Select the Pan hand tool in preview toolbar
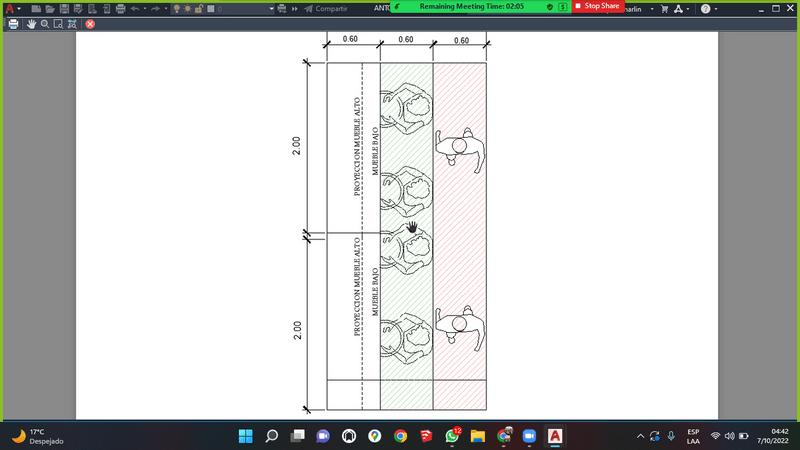The image size is (800, 450). pos(32,24)
